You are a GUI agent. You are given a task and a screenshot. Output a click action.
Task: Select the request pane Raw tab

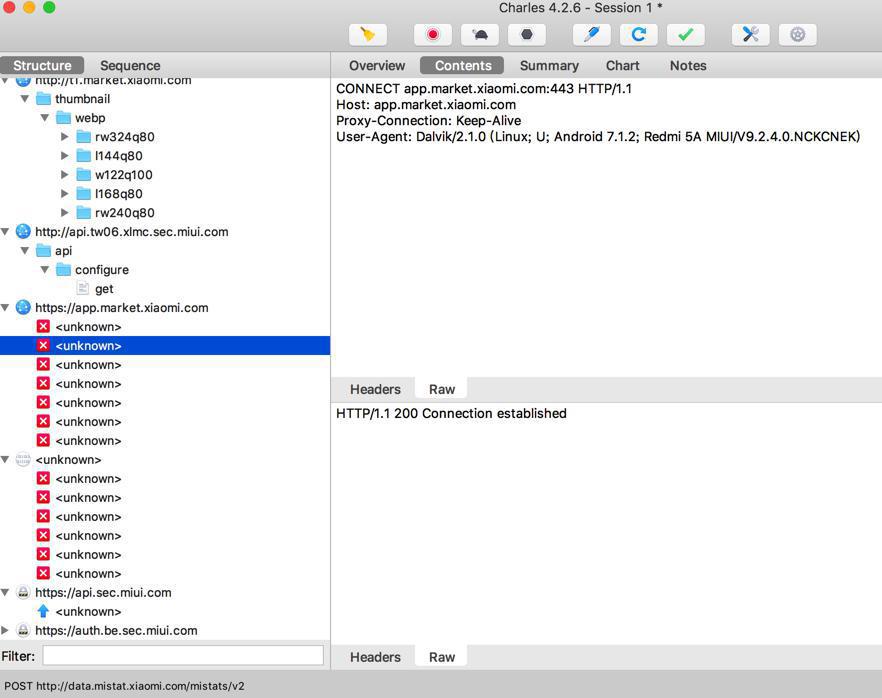coord(442,389)
